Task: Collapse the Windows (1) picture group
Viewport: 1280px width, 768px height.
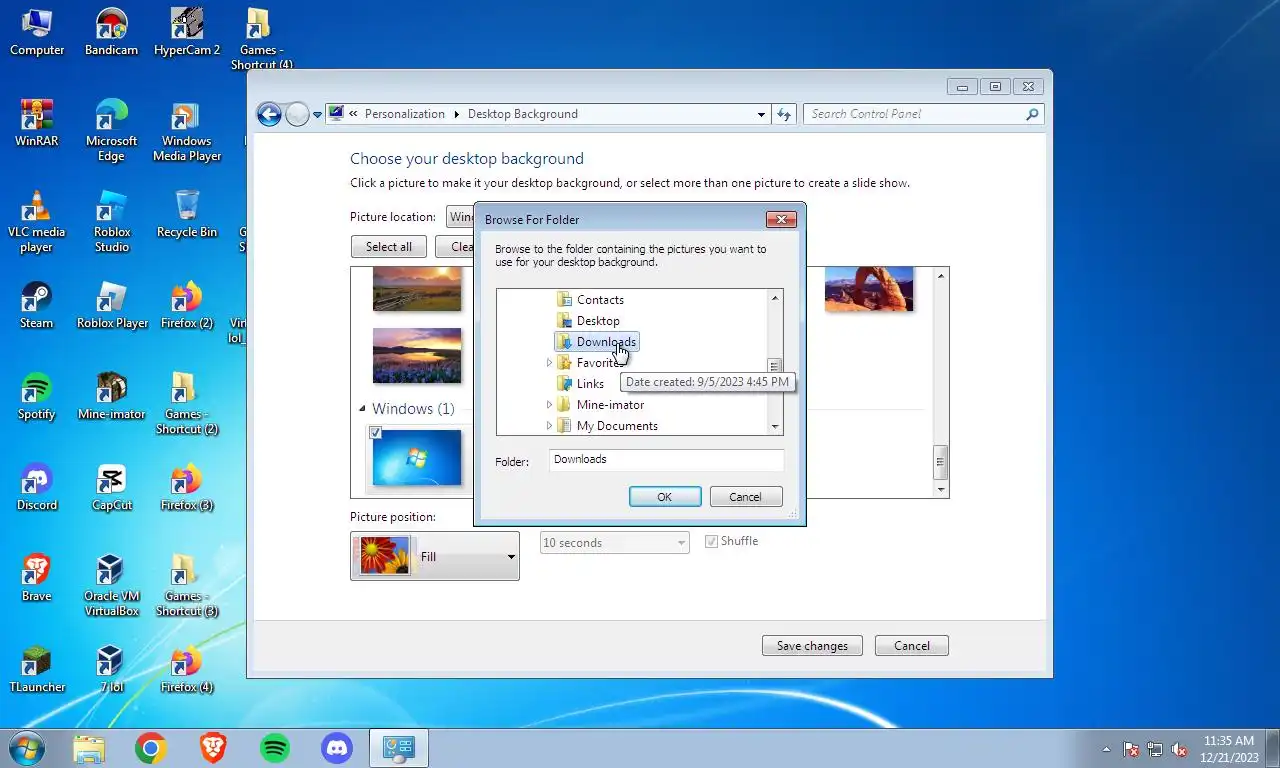Action: pos(362,409)
